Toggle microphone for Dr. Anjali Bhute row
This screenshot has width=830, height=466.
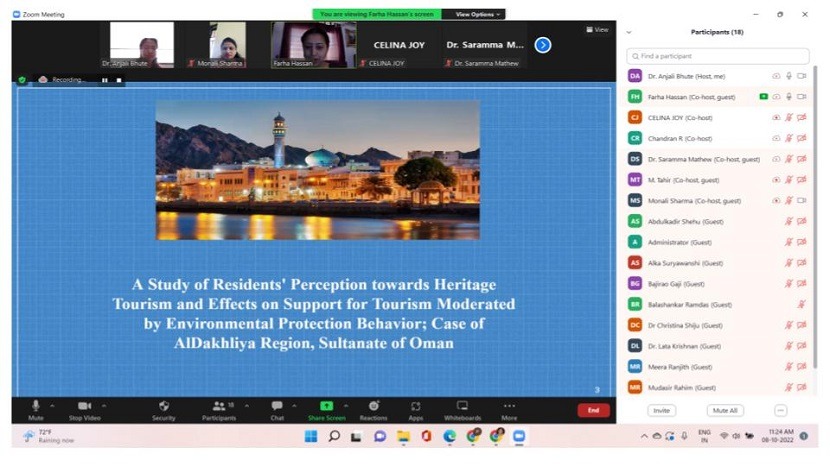coord(789,76)
